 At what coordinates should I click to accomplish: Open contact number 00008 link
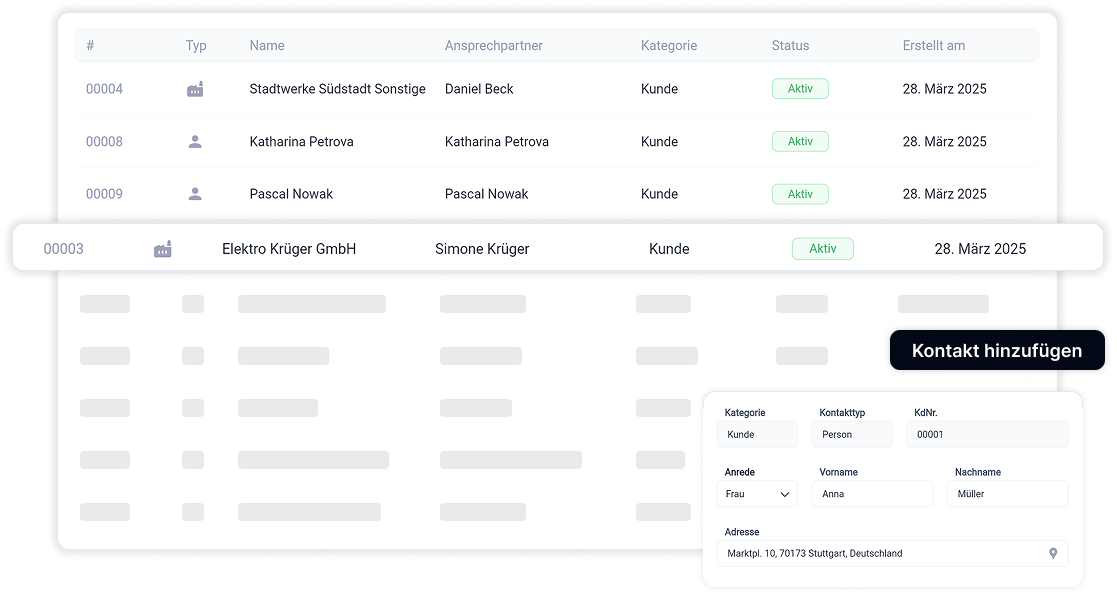point(104,142)
